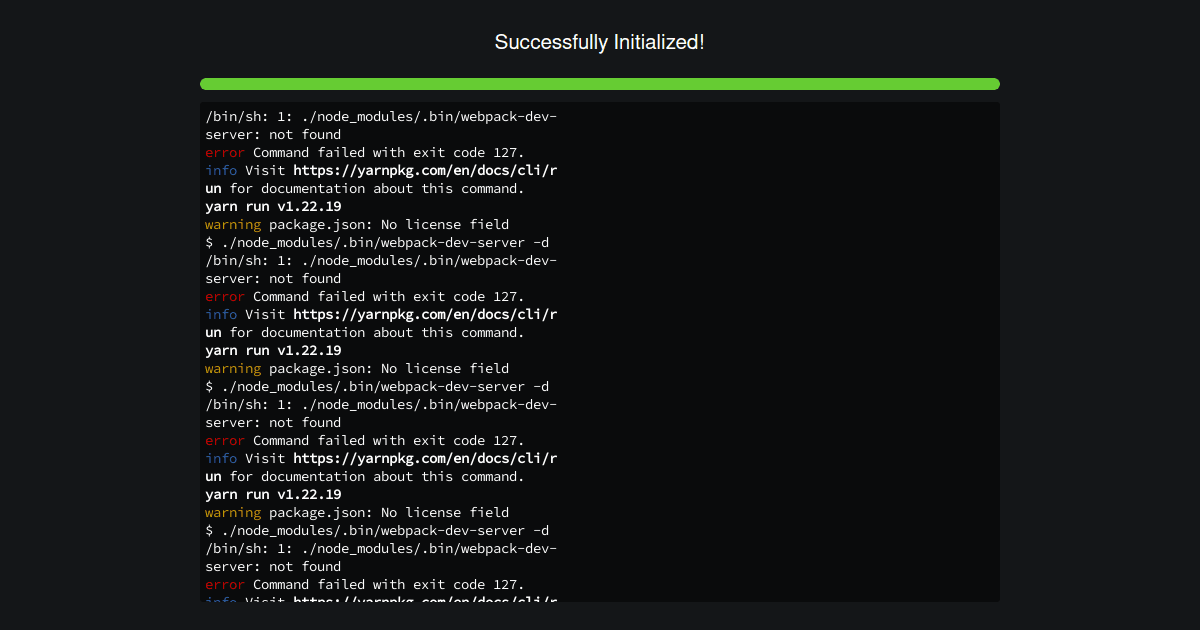Select the last "$ ./node_modules/.bin/webpack-dev-server -d" command
This screenshot has width=1200, height=630.
click(377, 530)
